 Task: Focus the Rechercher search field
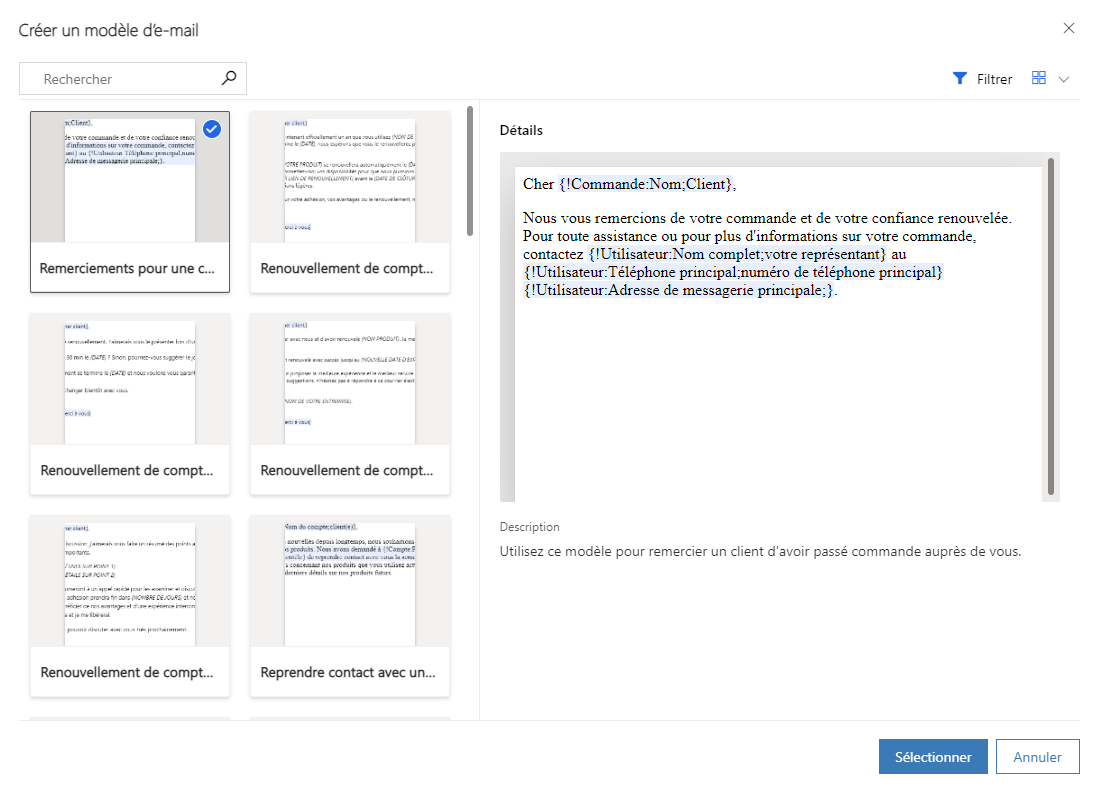(133, 79)
